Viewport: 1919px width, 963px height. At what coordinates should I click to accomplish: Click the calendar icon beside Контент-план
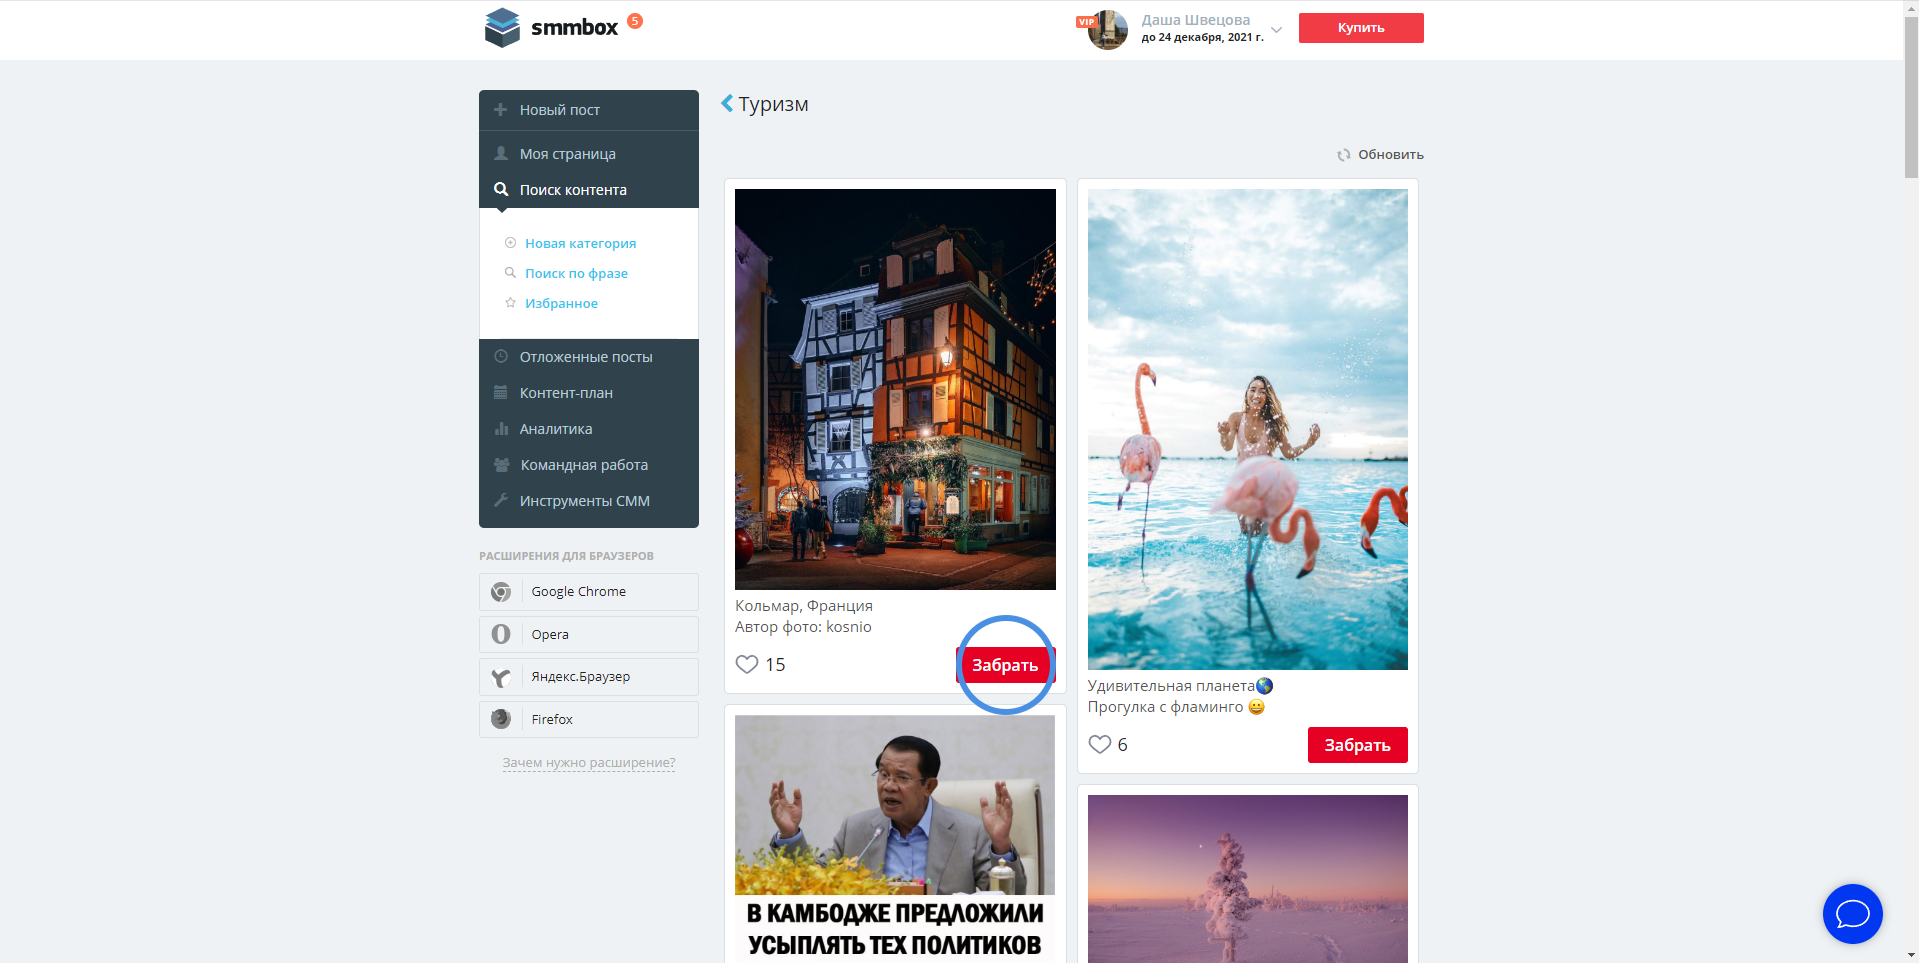(501, 393)
